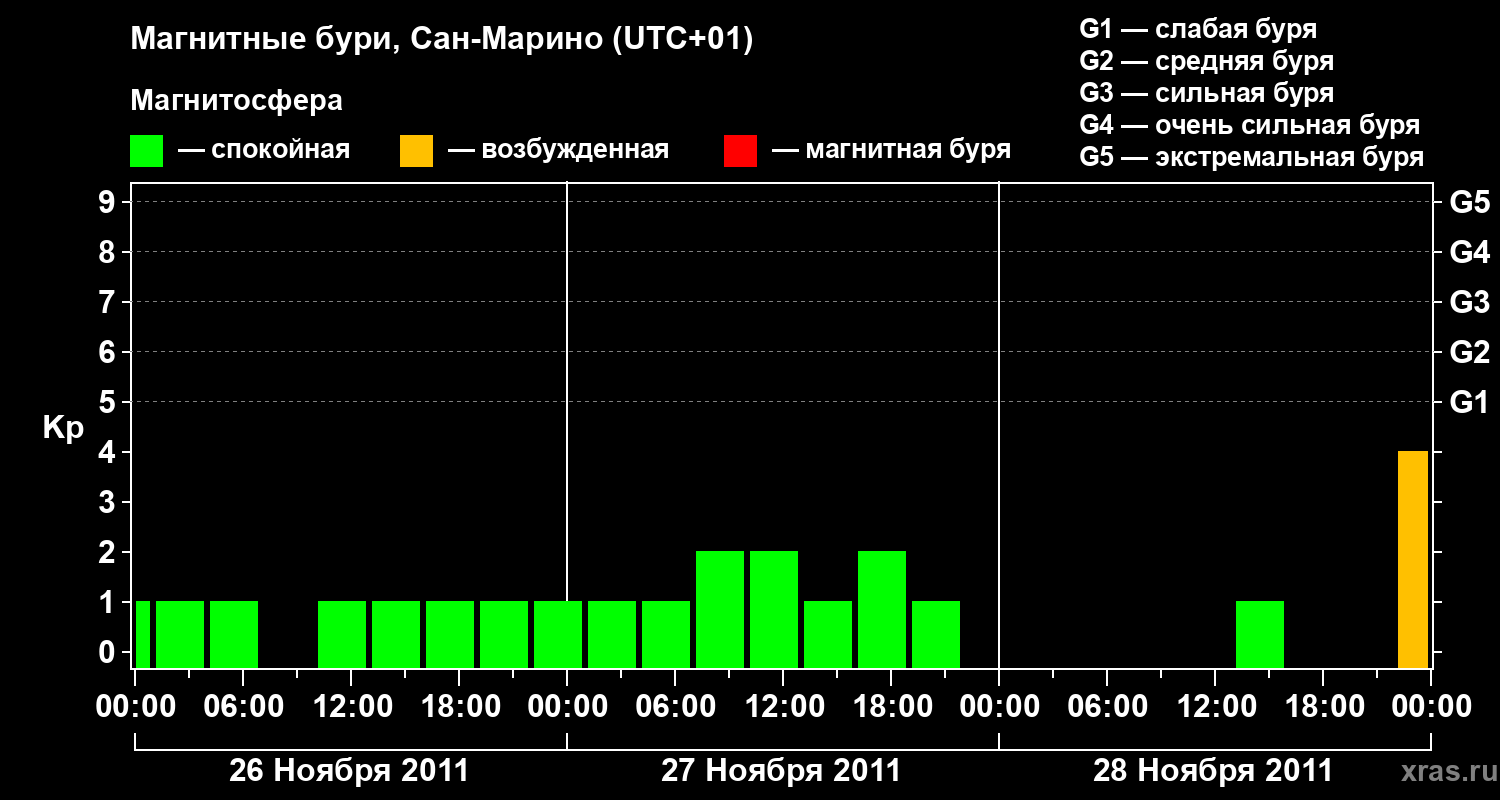The width and height of the screenshot is (1500, 800).
Task: Click the 'G4' label on the right axis
Action: coord(1470,252)
